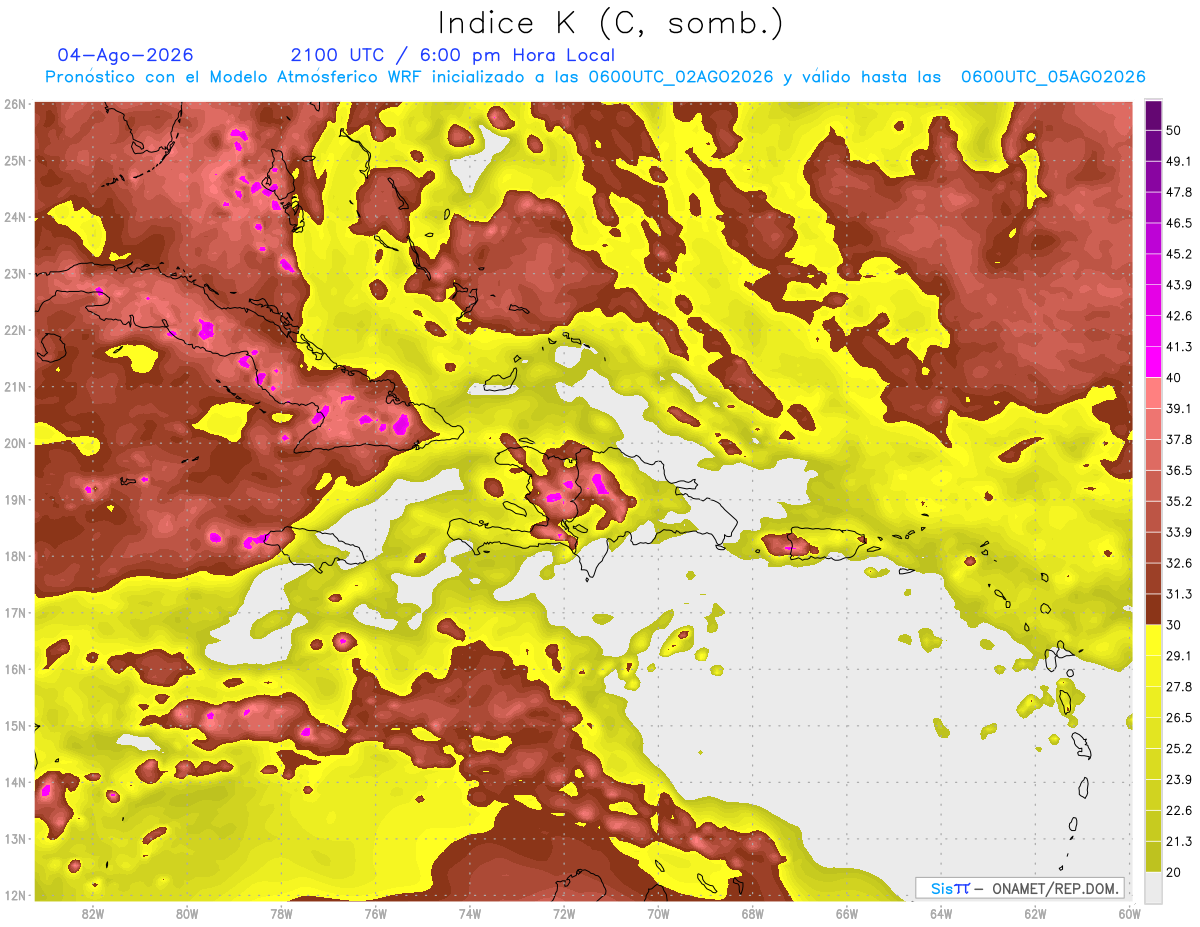Click the color scale value '23.9'
1200x927 pixels.
click(x=1180, y=779)
